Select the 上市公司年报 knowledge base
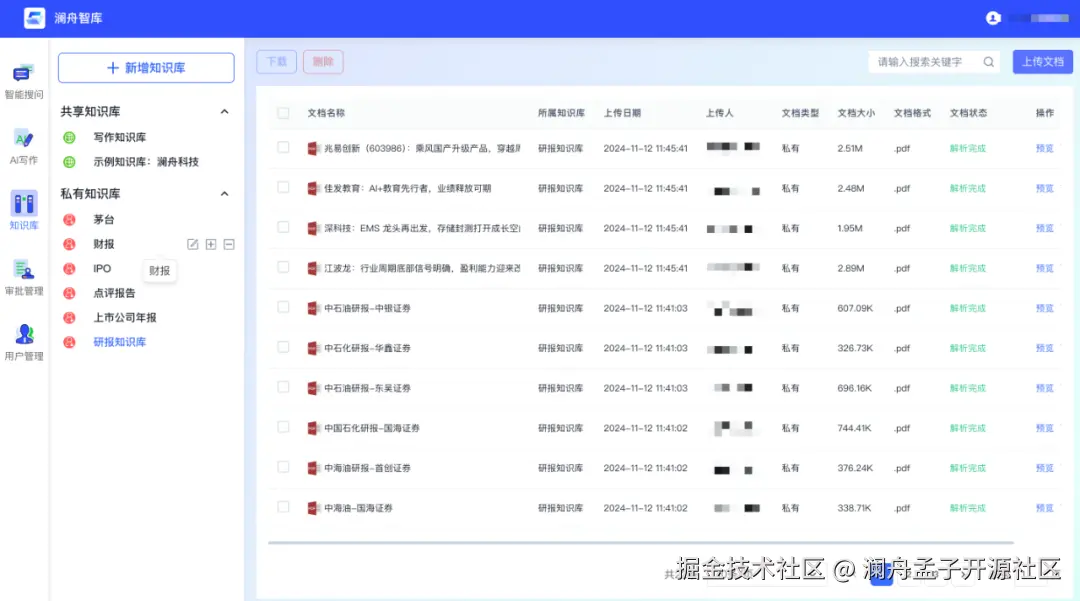The image size is (1080, 601). [125, 317]
